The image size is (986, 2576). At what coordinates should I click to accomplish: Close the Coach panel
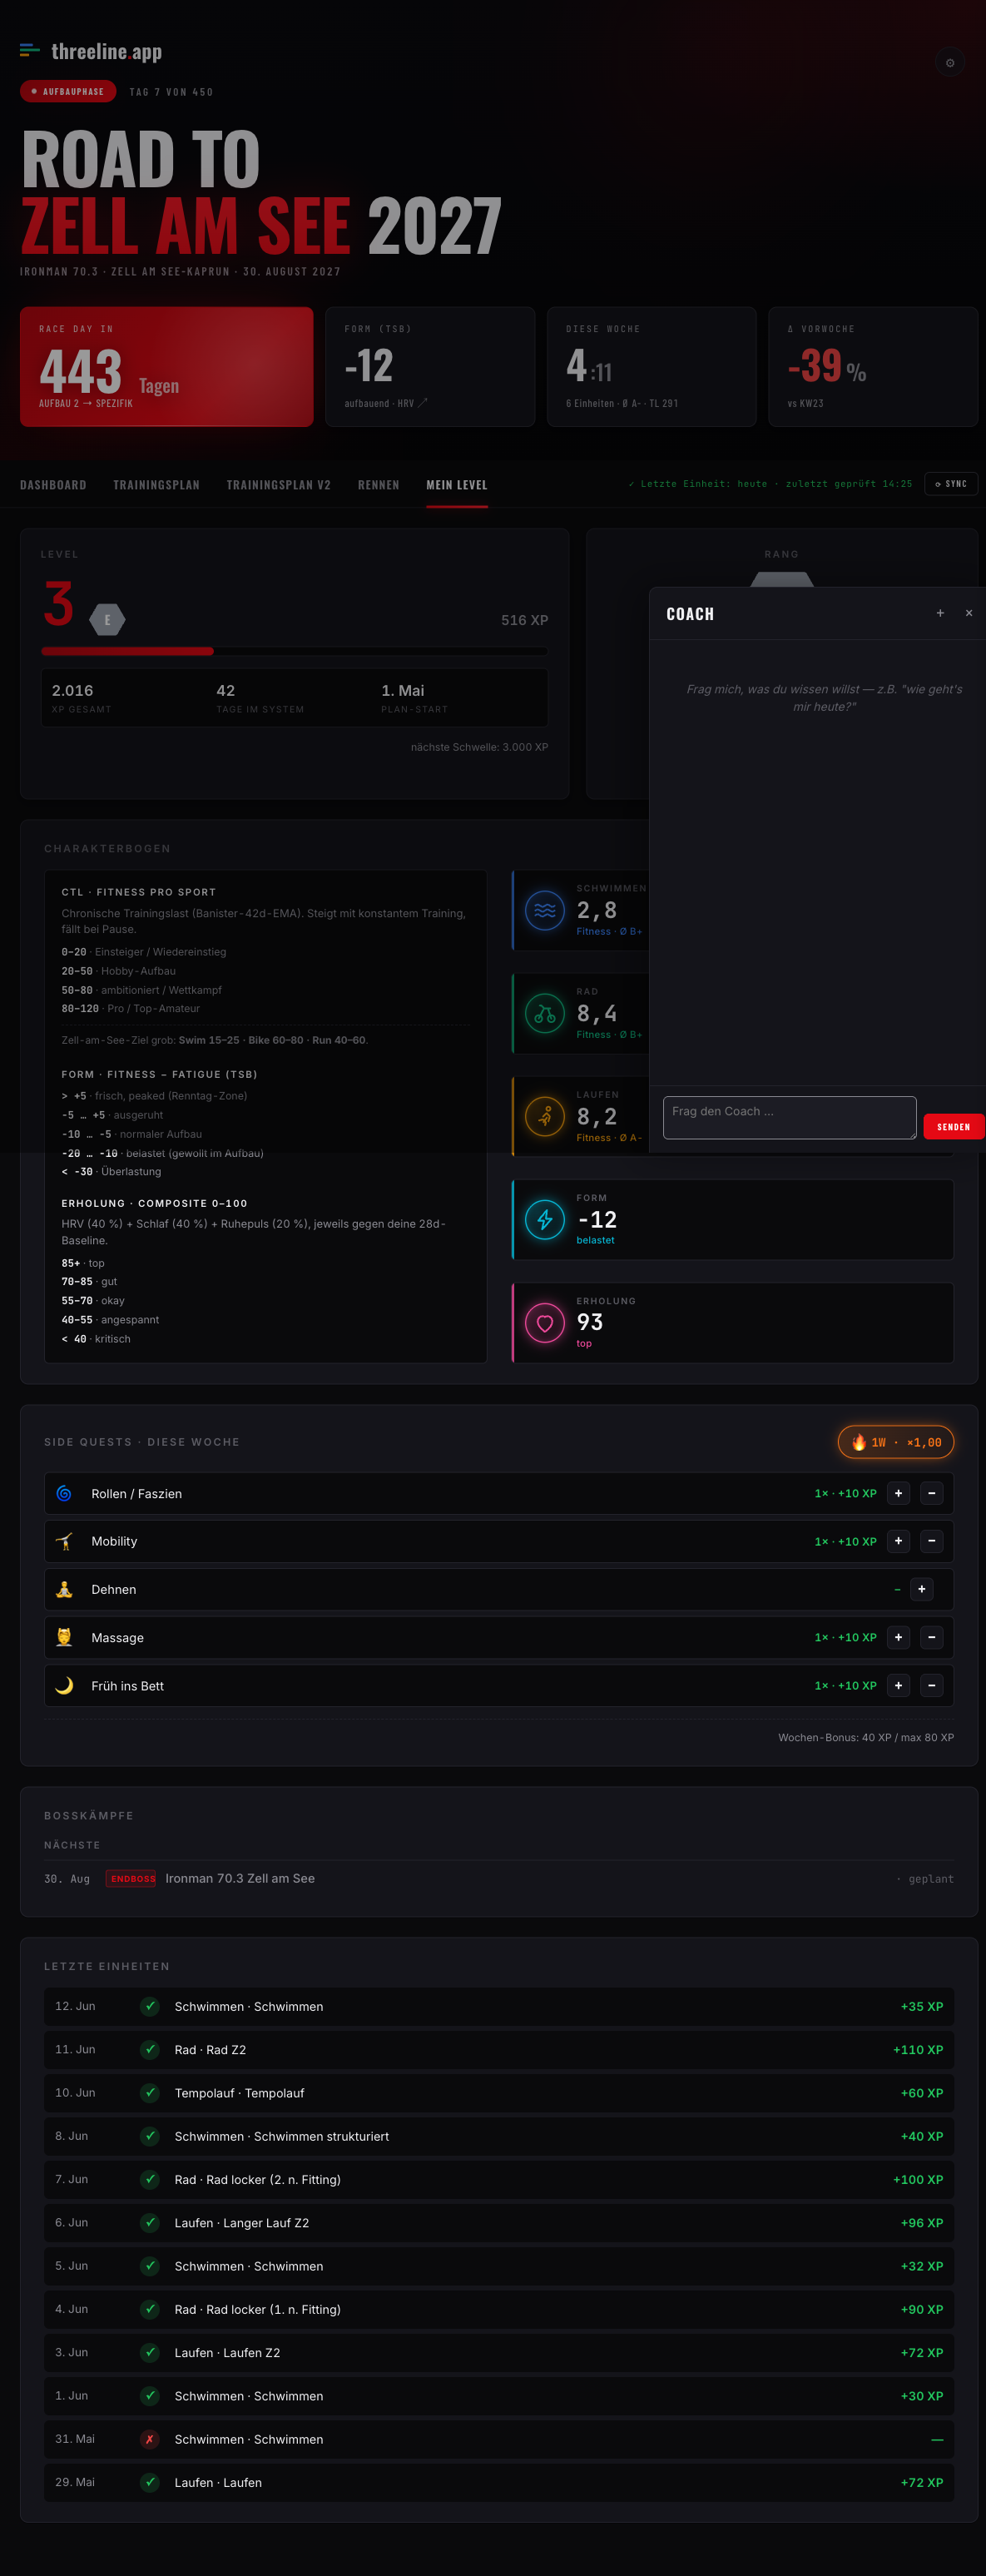pyautogui.click(x=969, y=613)
